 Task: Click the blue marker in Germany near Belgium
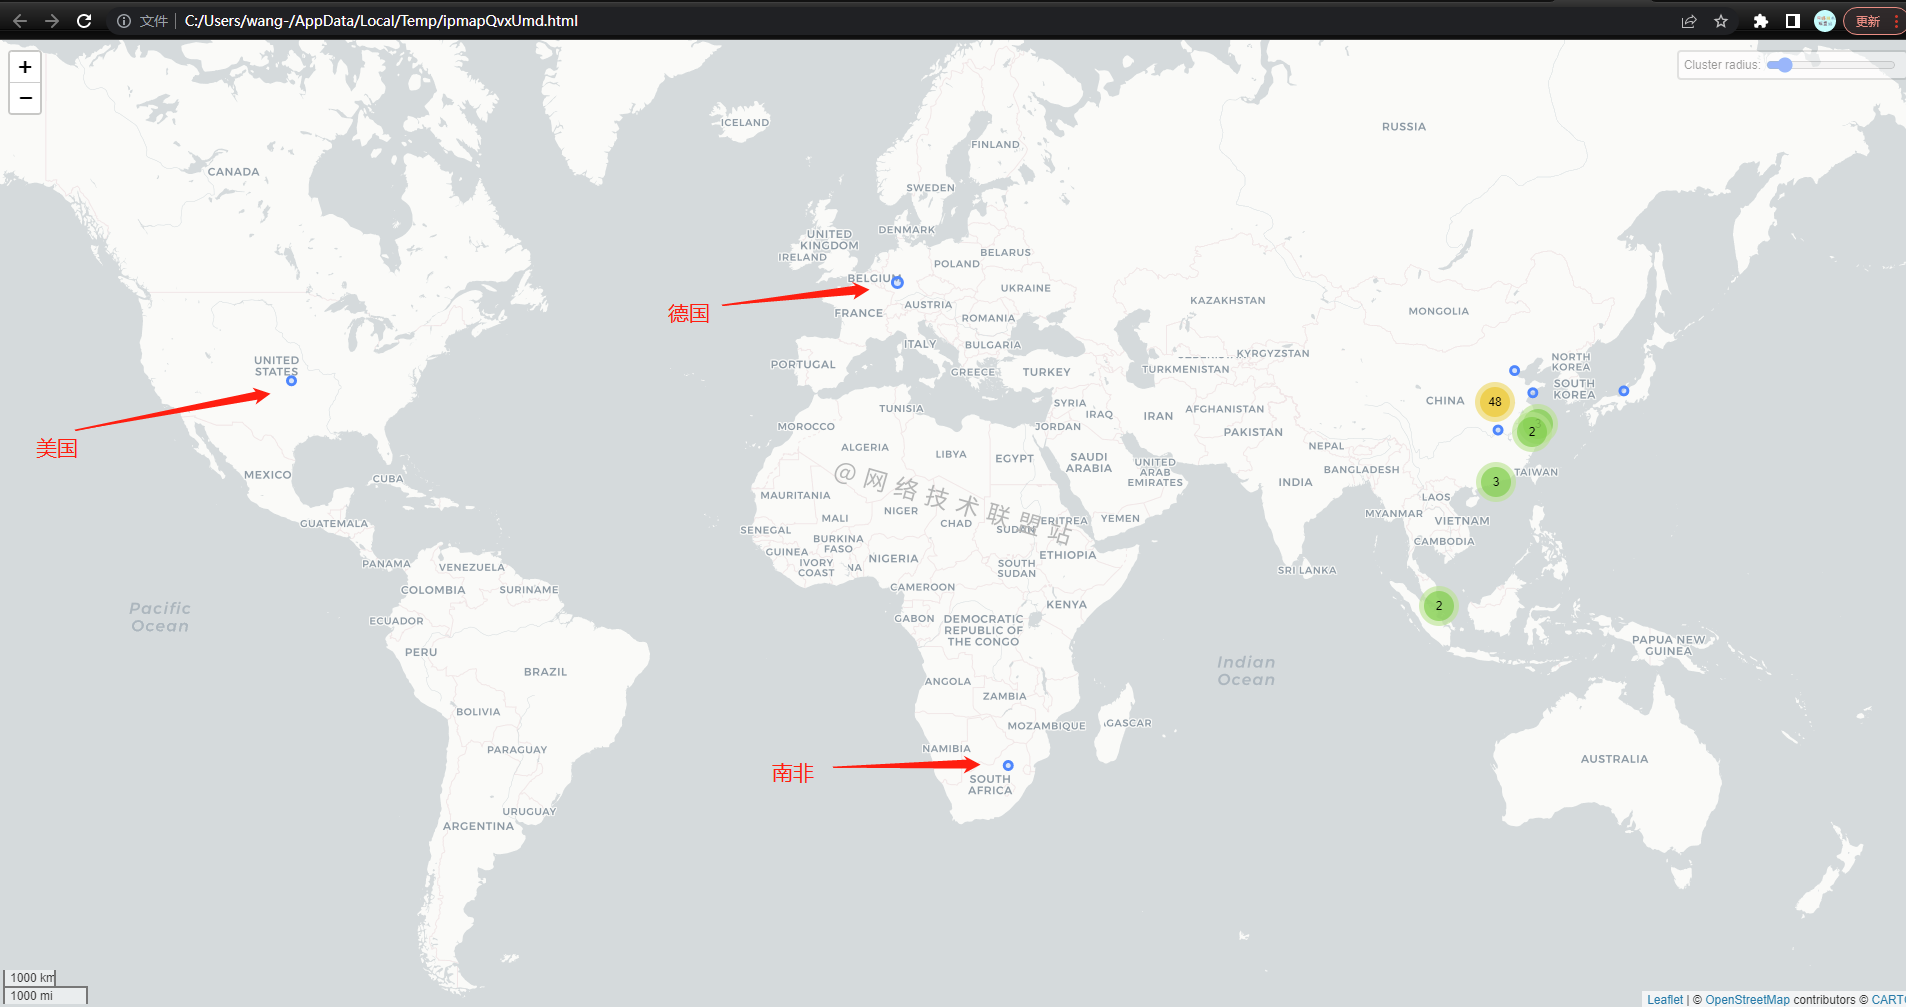(897, 283)
